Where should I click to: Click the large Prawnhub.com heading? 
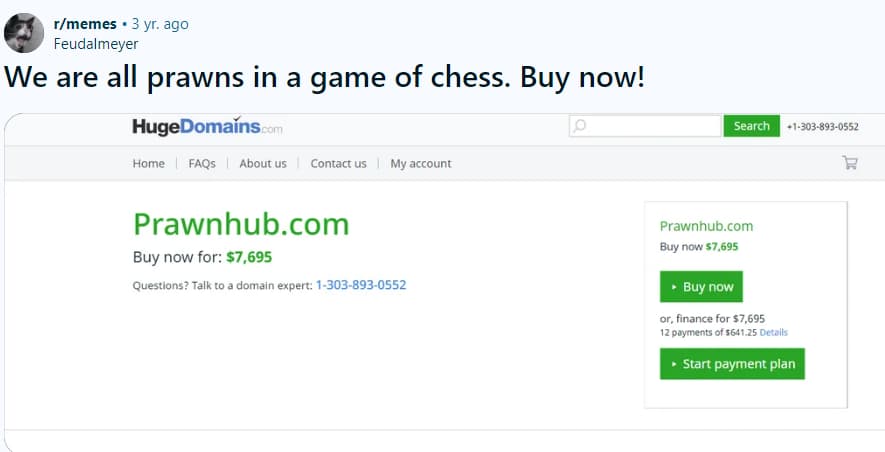[241, 223]
